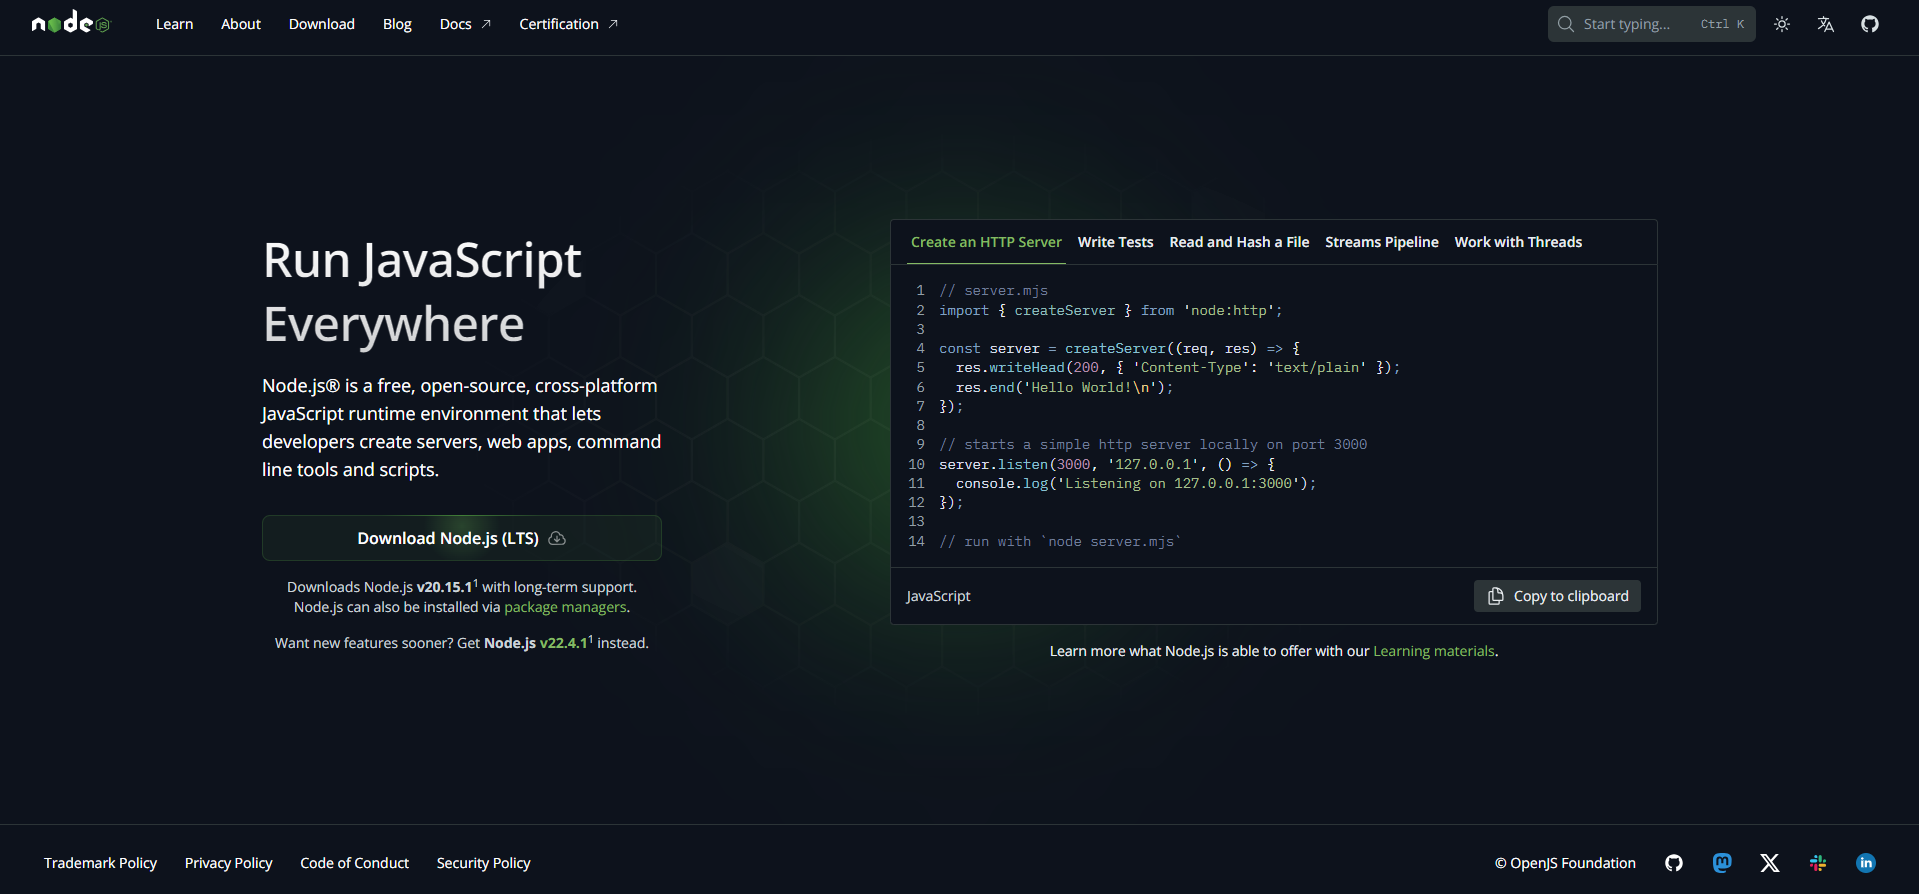The width and height of the screenshot is (1919, 894).
Task: Open the Blog navigation item
Action: 397,24
